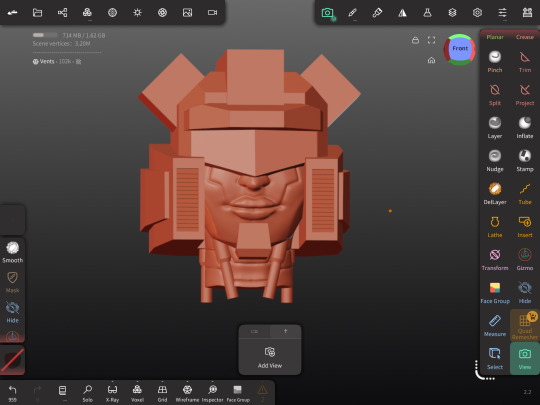Select the Gizmo tool

525,260
